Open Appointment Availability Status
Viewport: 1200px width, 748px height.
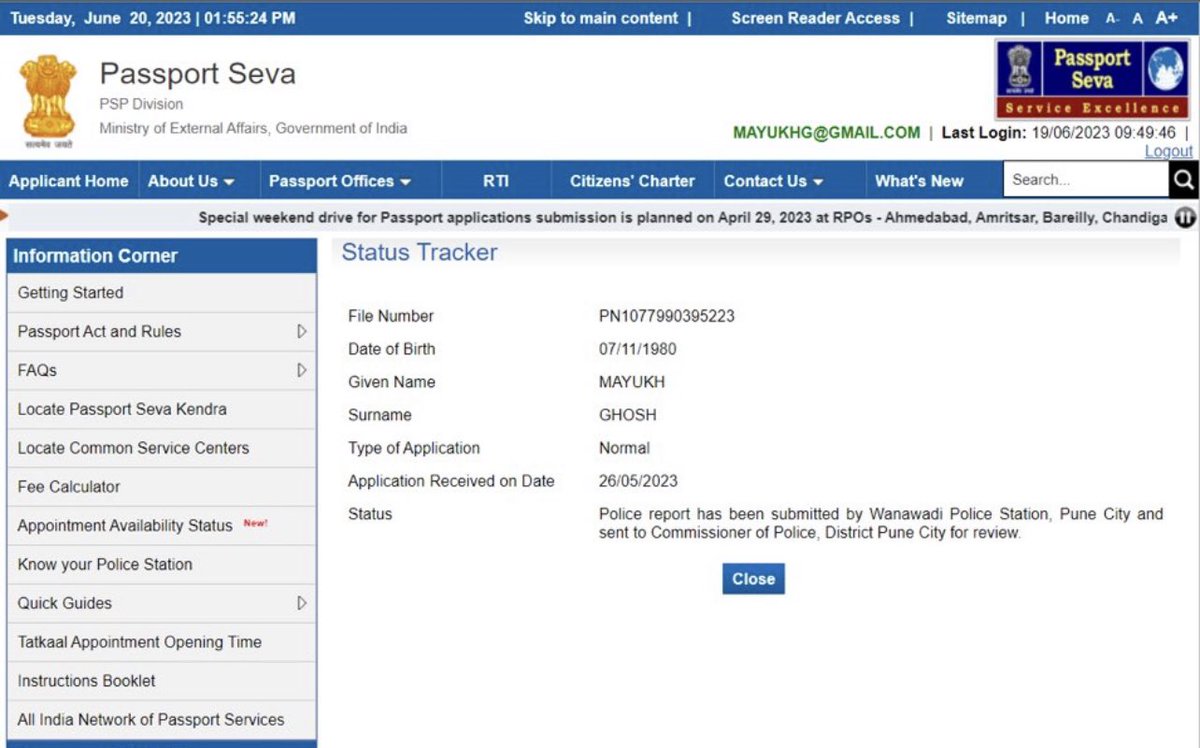pyautogui.click(x=161, y=525)
